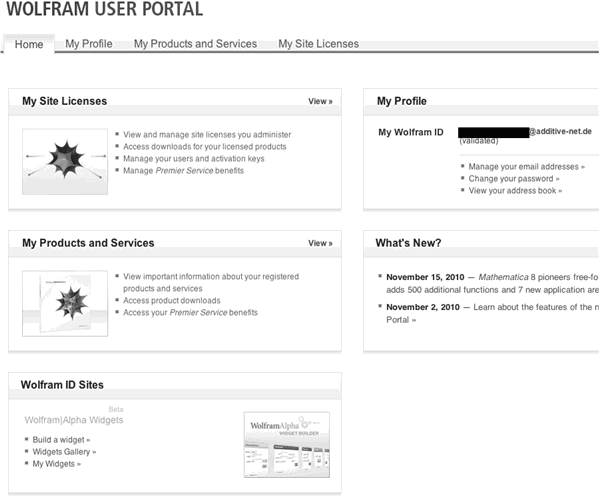Image resolution: width=602 pixels, height=503 pixels.
Task: Click 'Manage Premier Service benefits' text
Action: tap(183, 170)
